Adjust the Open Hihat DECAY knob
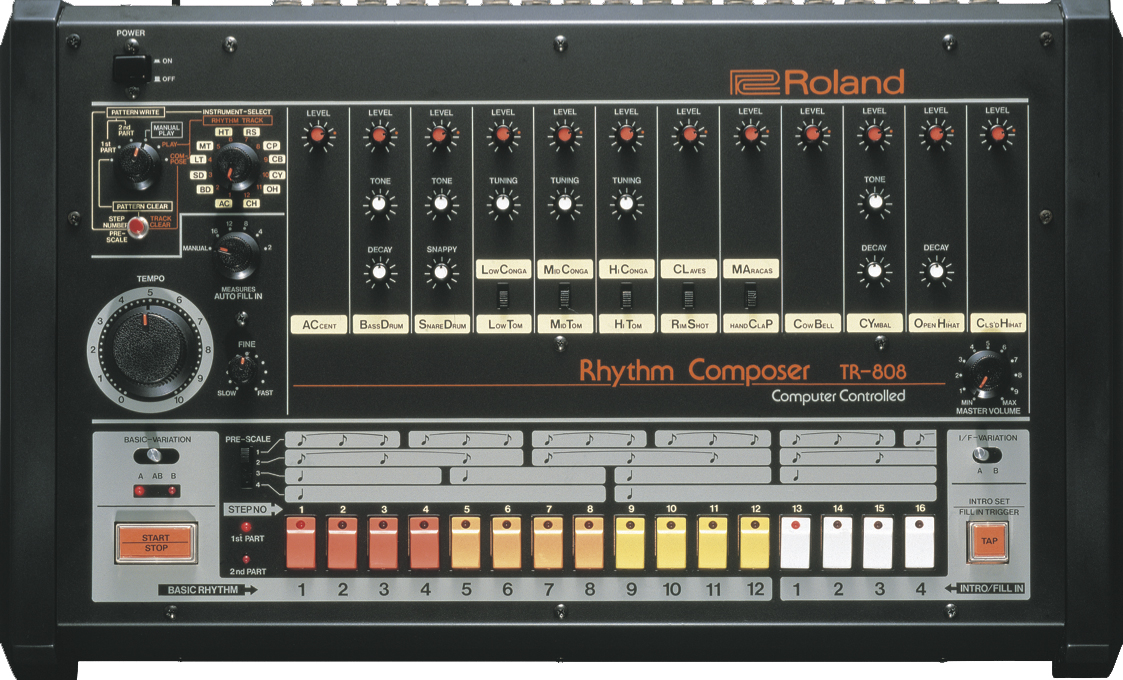1123x680 pixels. pyautogui.click(x=936, y=272)
